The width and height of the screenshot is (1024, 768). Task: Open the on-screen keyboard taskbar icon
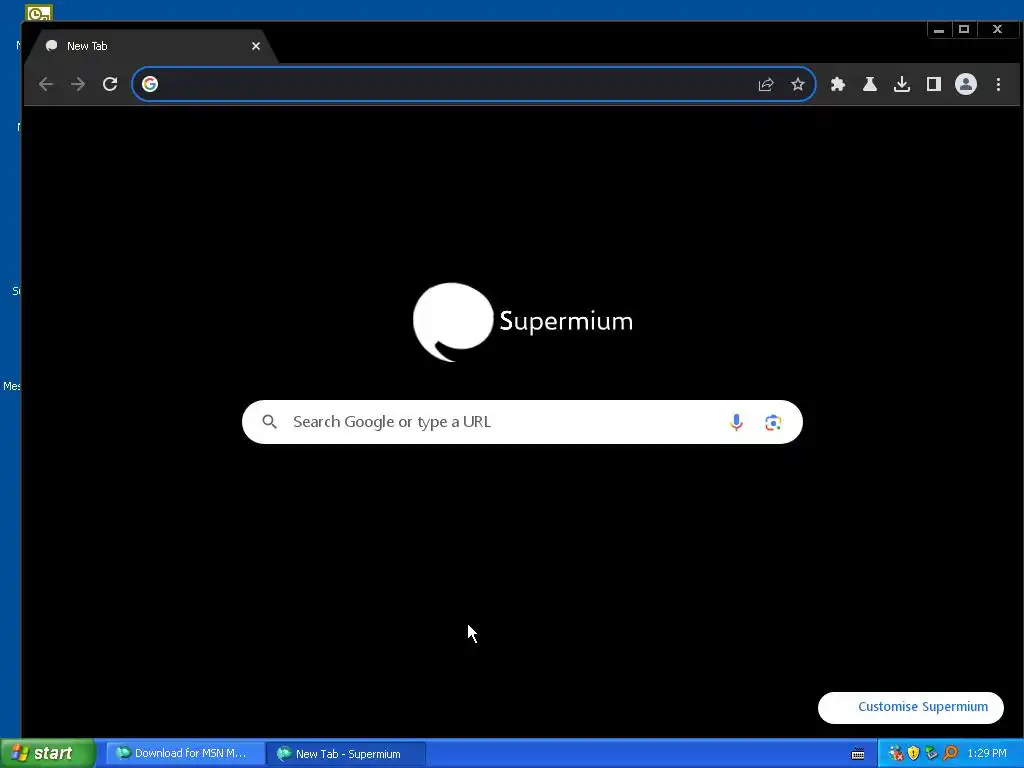click(858, 754)
